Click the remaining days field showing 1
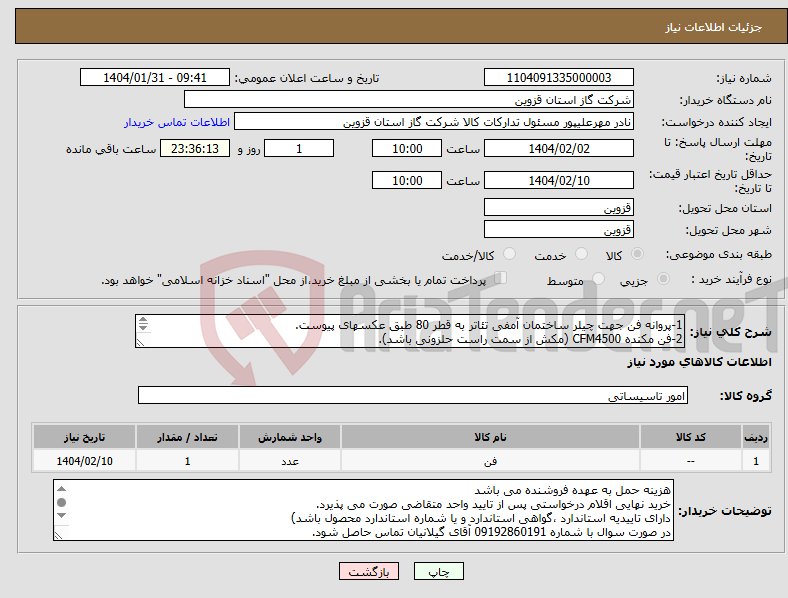The height and width of the screenshot is (598, 788). 299,148
